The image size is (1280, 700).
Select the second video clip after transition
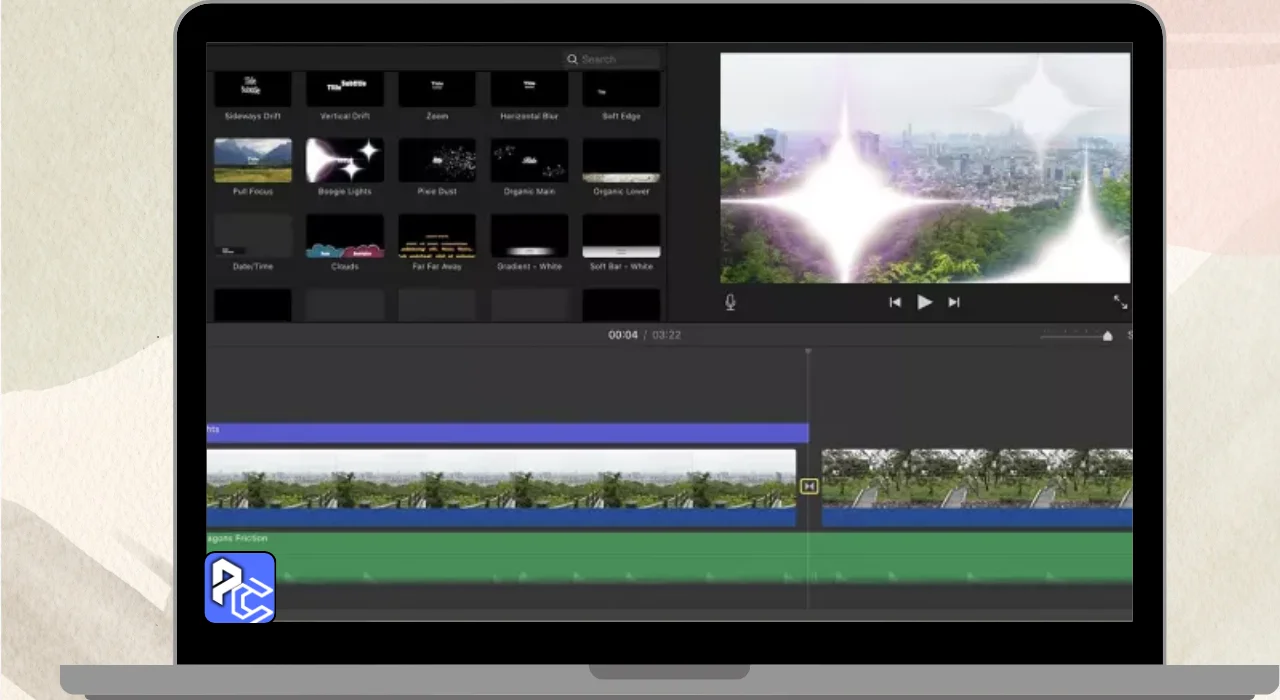(977, 488)
